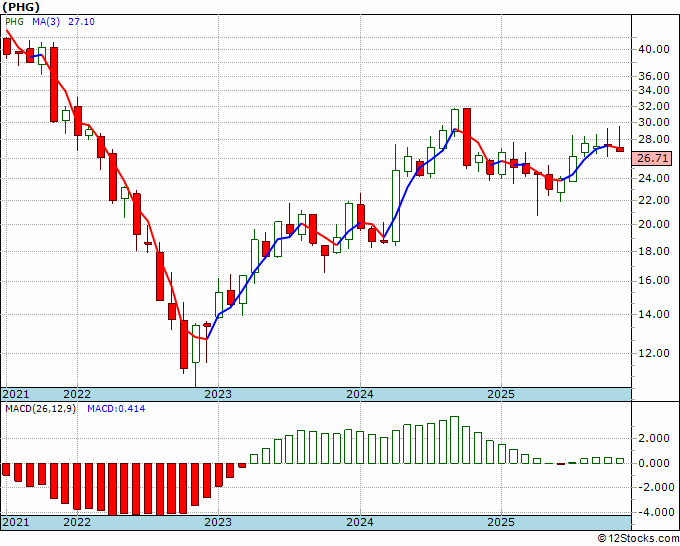The image size is (680, 546).
Task: Select 2024 on the price chart timeline
Action: coord(360,394)
